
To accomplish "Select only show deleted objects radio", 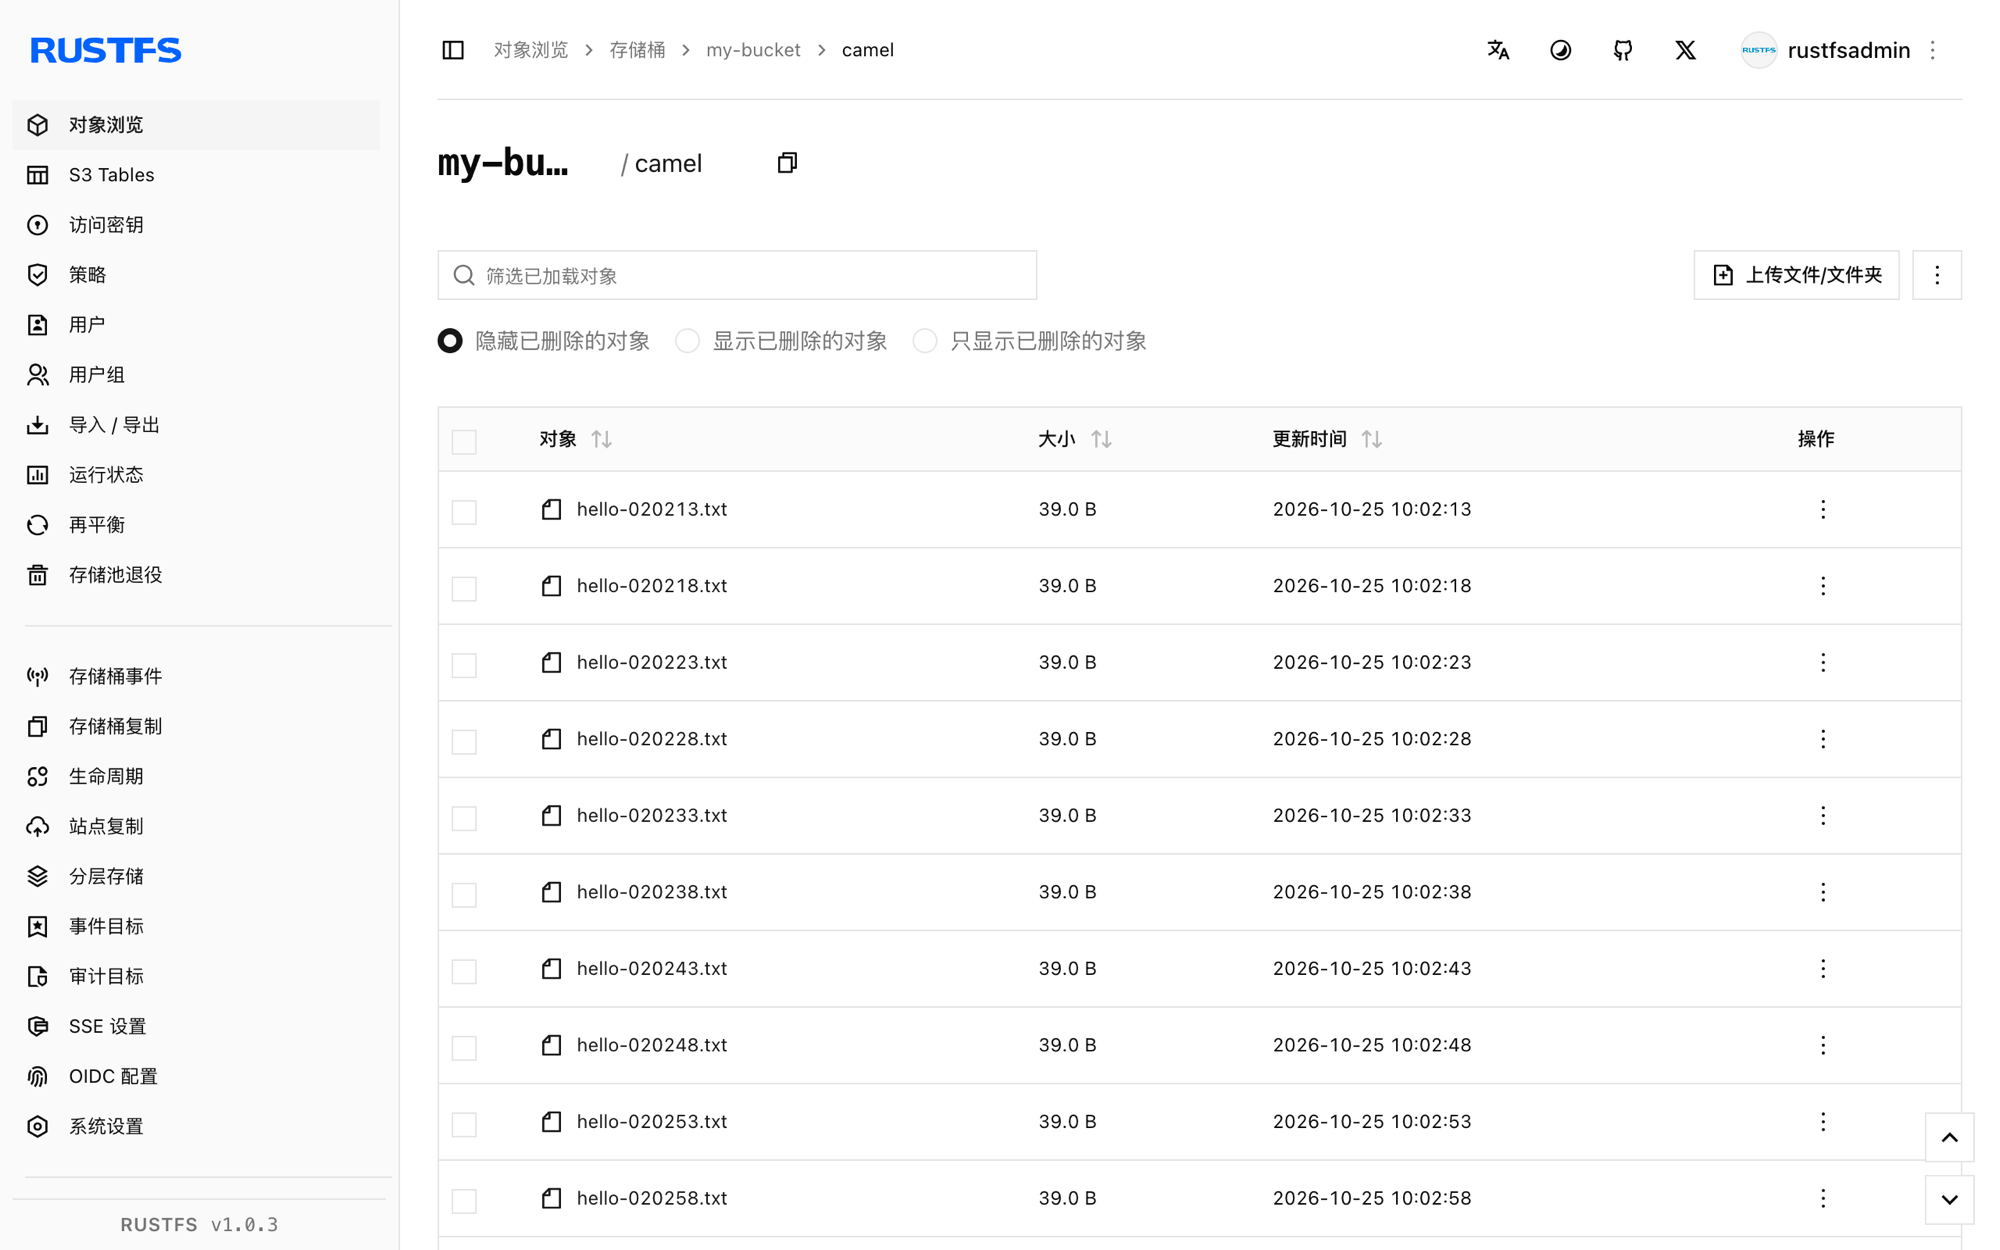I will [x=925, y=341].
